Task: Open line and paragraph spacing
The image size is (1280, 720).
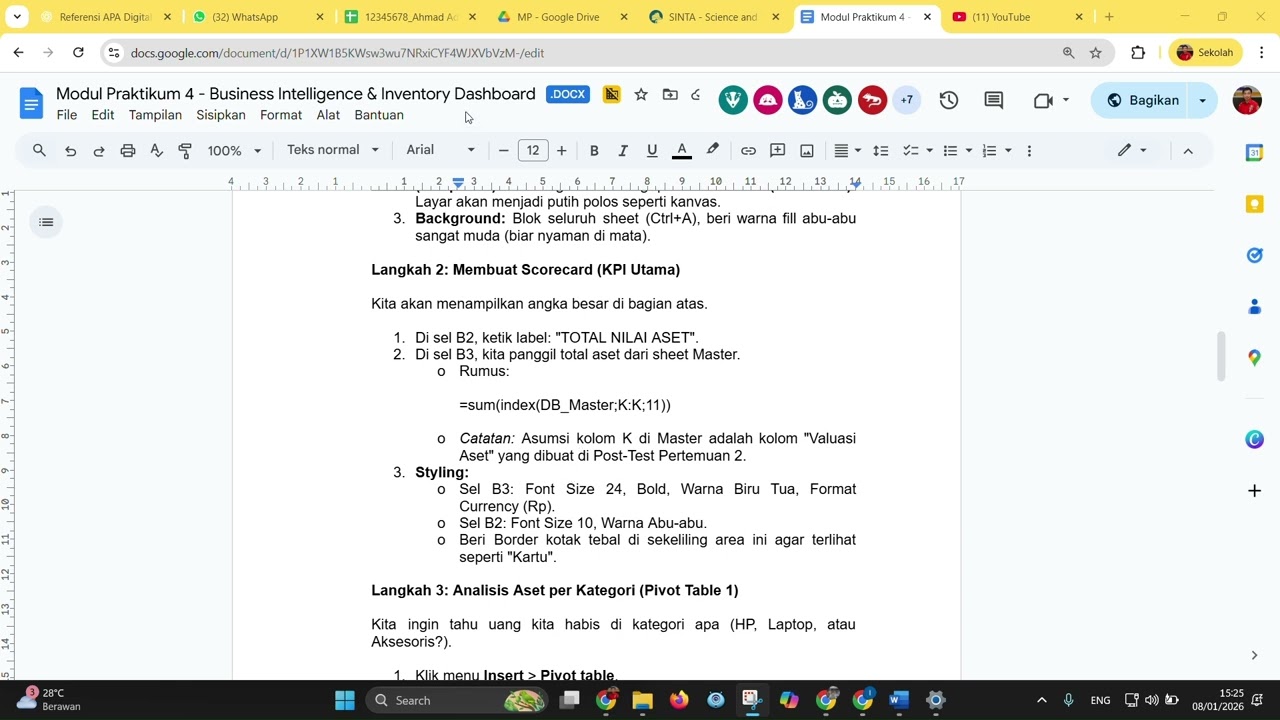Action: point(881,150)
